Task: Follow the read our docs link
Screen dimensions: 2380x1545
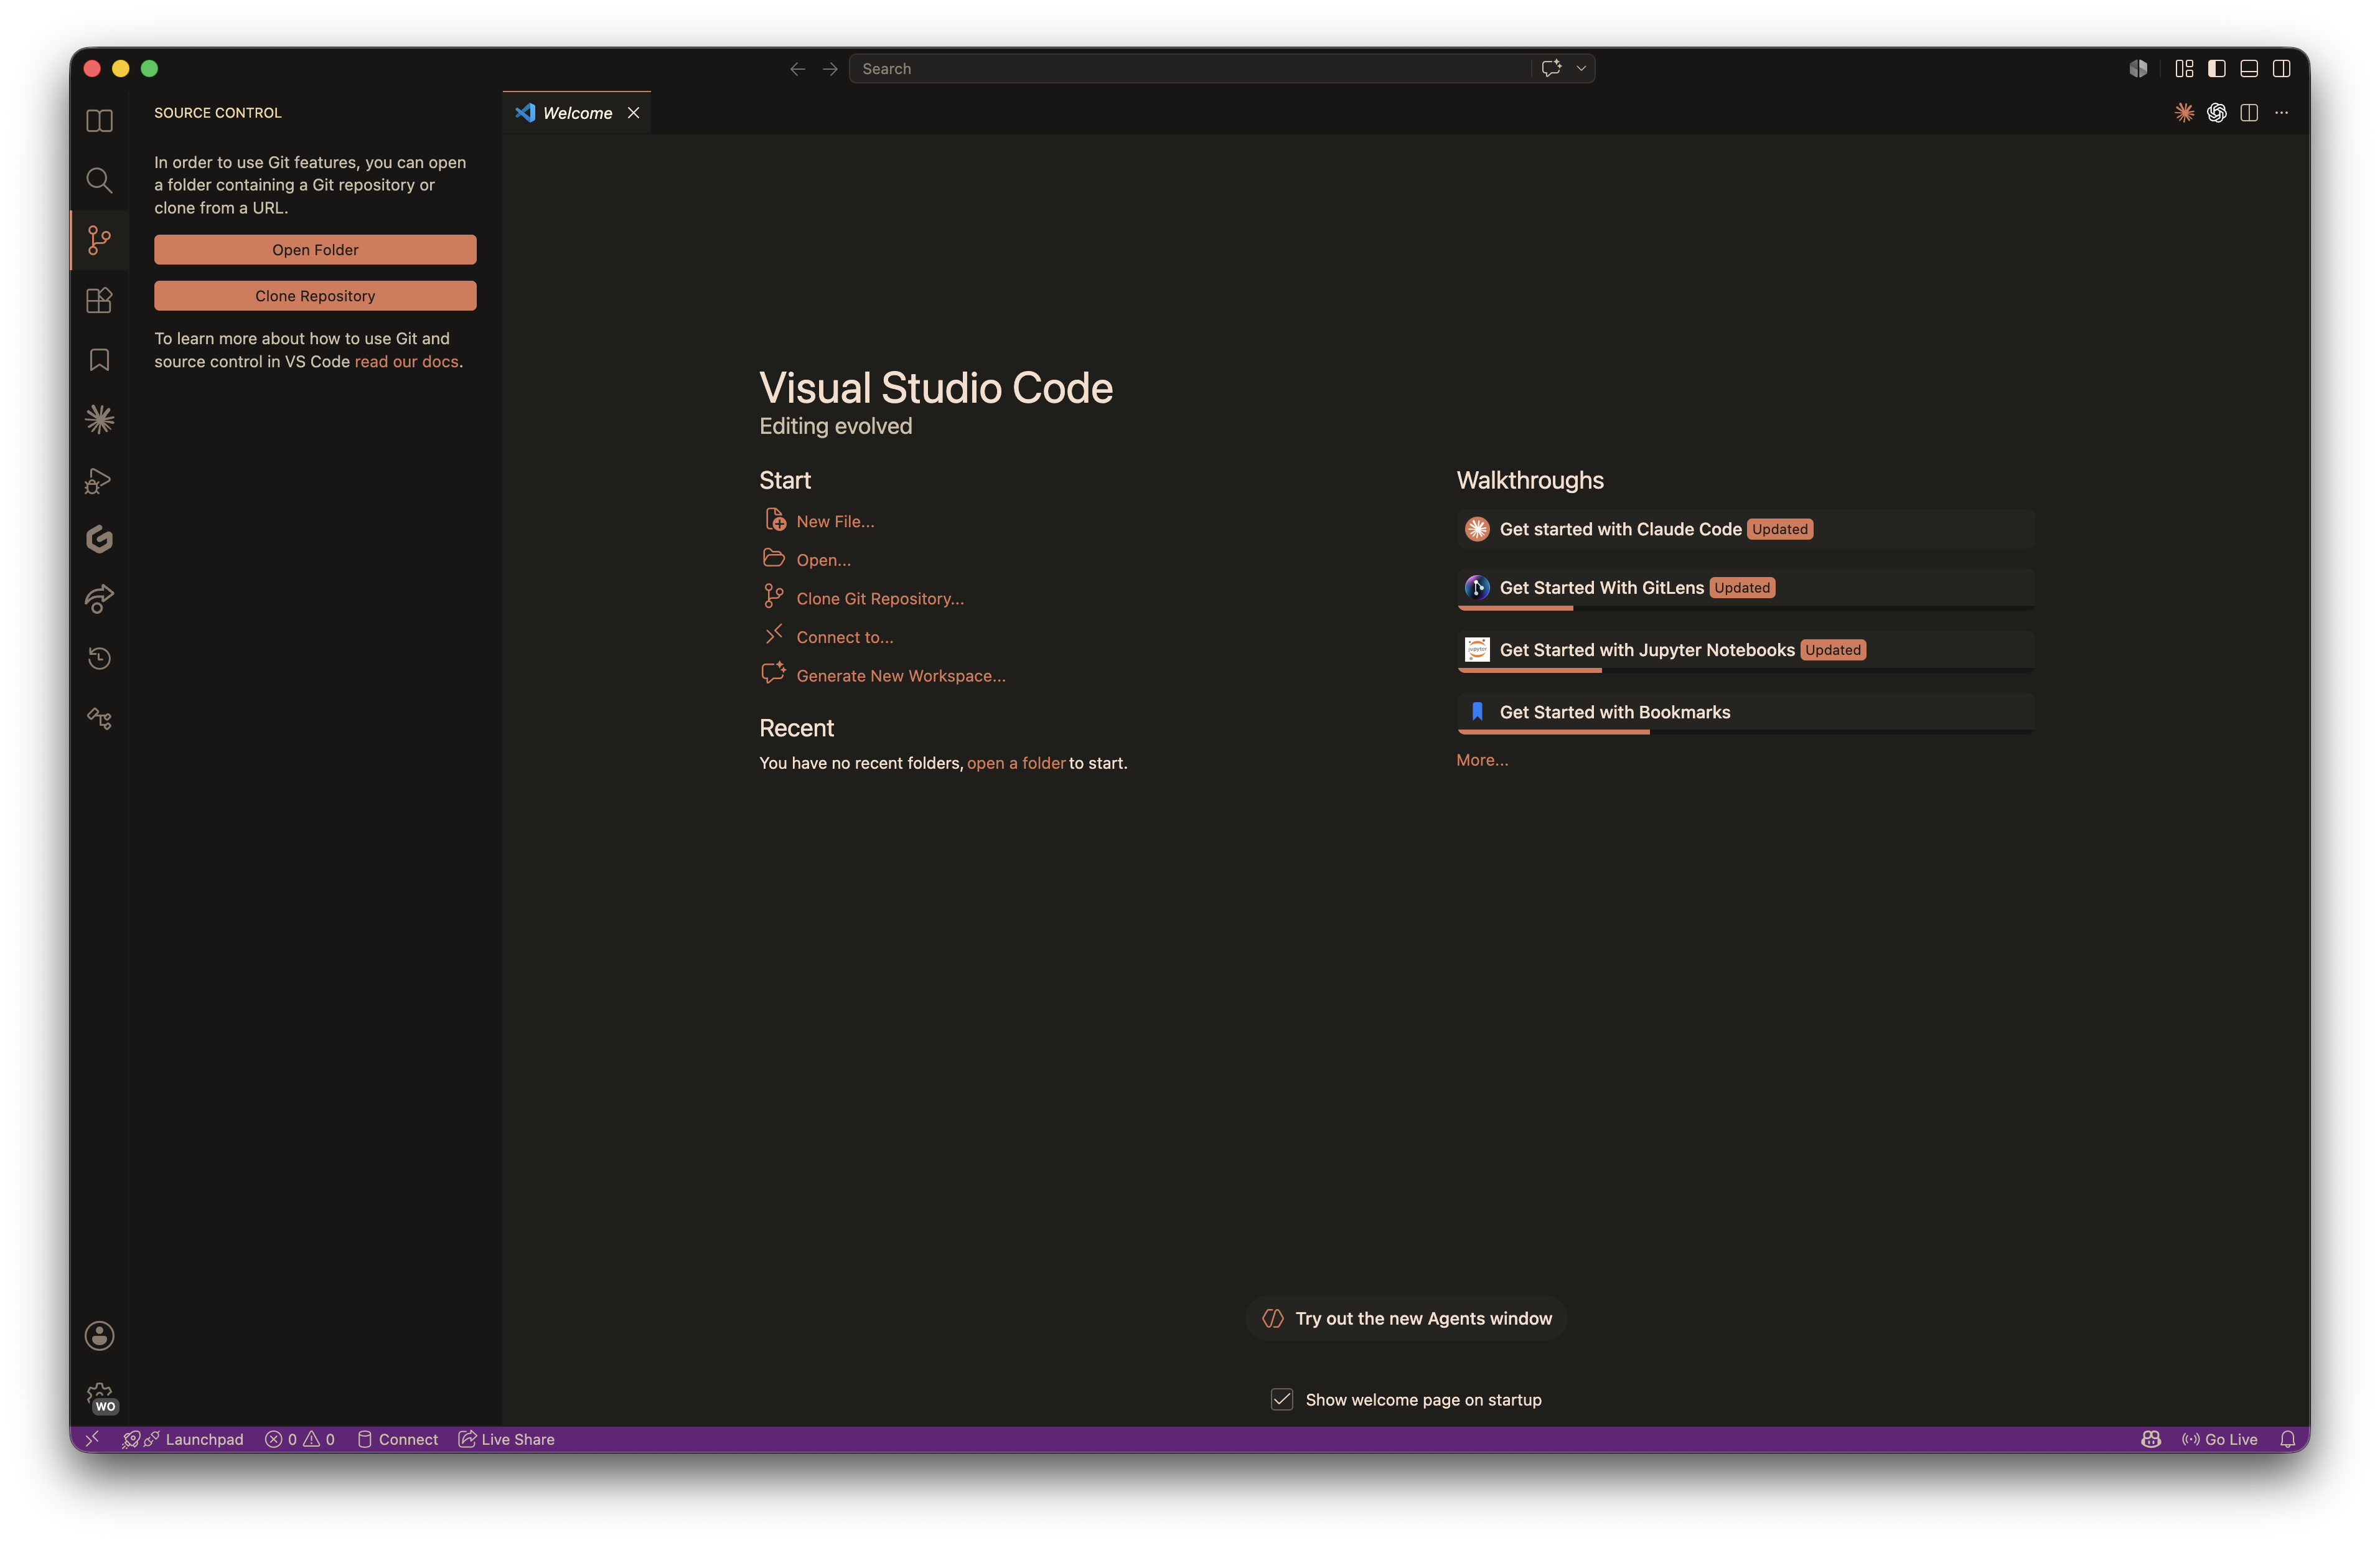Action: coord(406,361)
